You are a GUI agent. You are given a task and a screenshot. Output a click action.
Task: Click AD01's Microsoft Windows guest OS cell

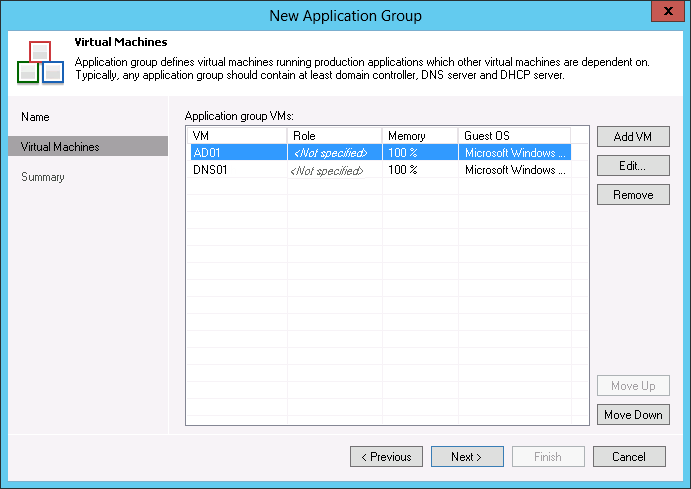515,152
